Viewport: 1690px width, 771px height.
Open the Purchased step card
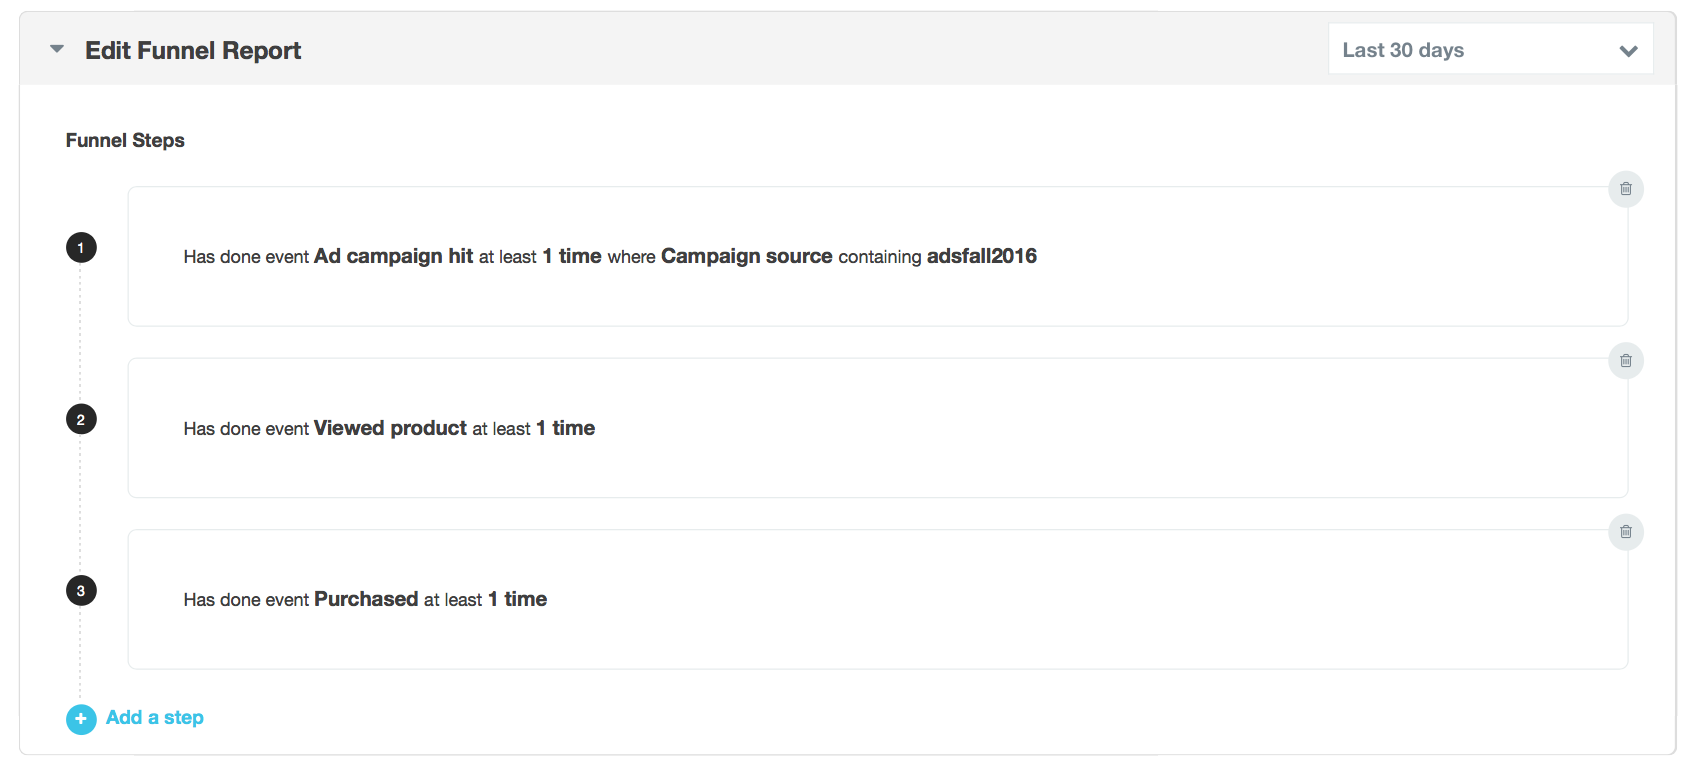(x=877, y=600)
